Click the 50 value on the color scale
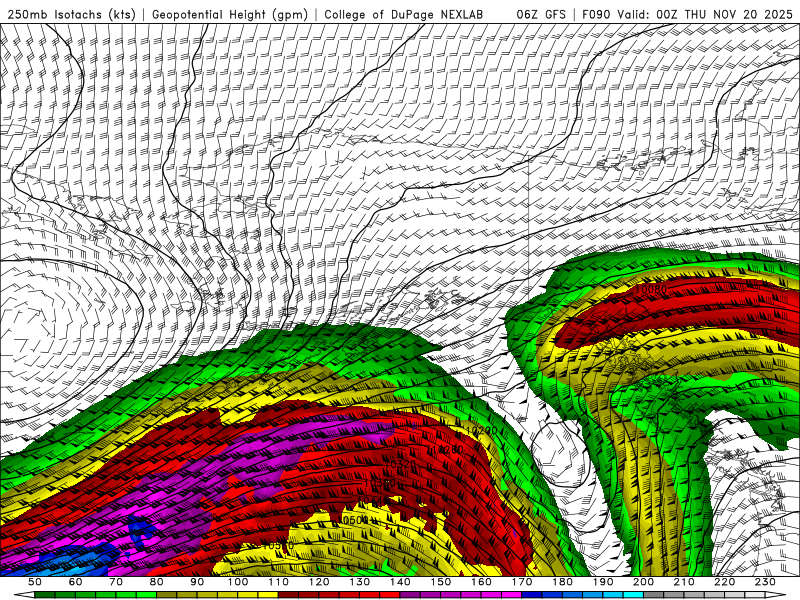 coord(35,582)
